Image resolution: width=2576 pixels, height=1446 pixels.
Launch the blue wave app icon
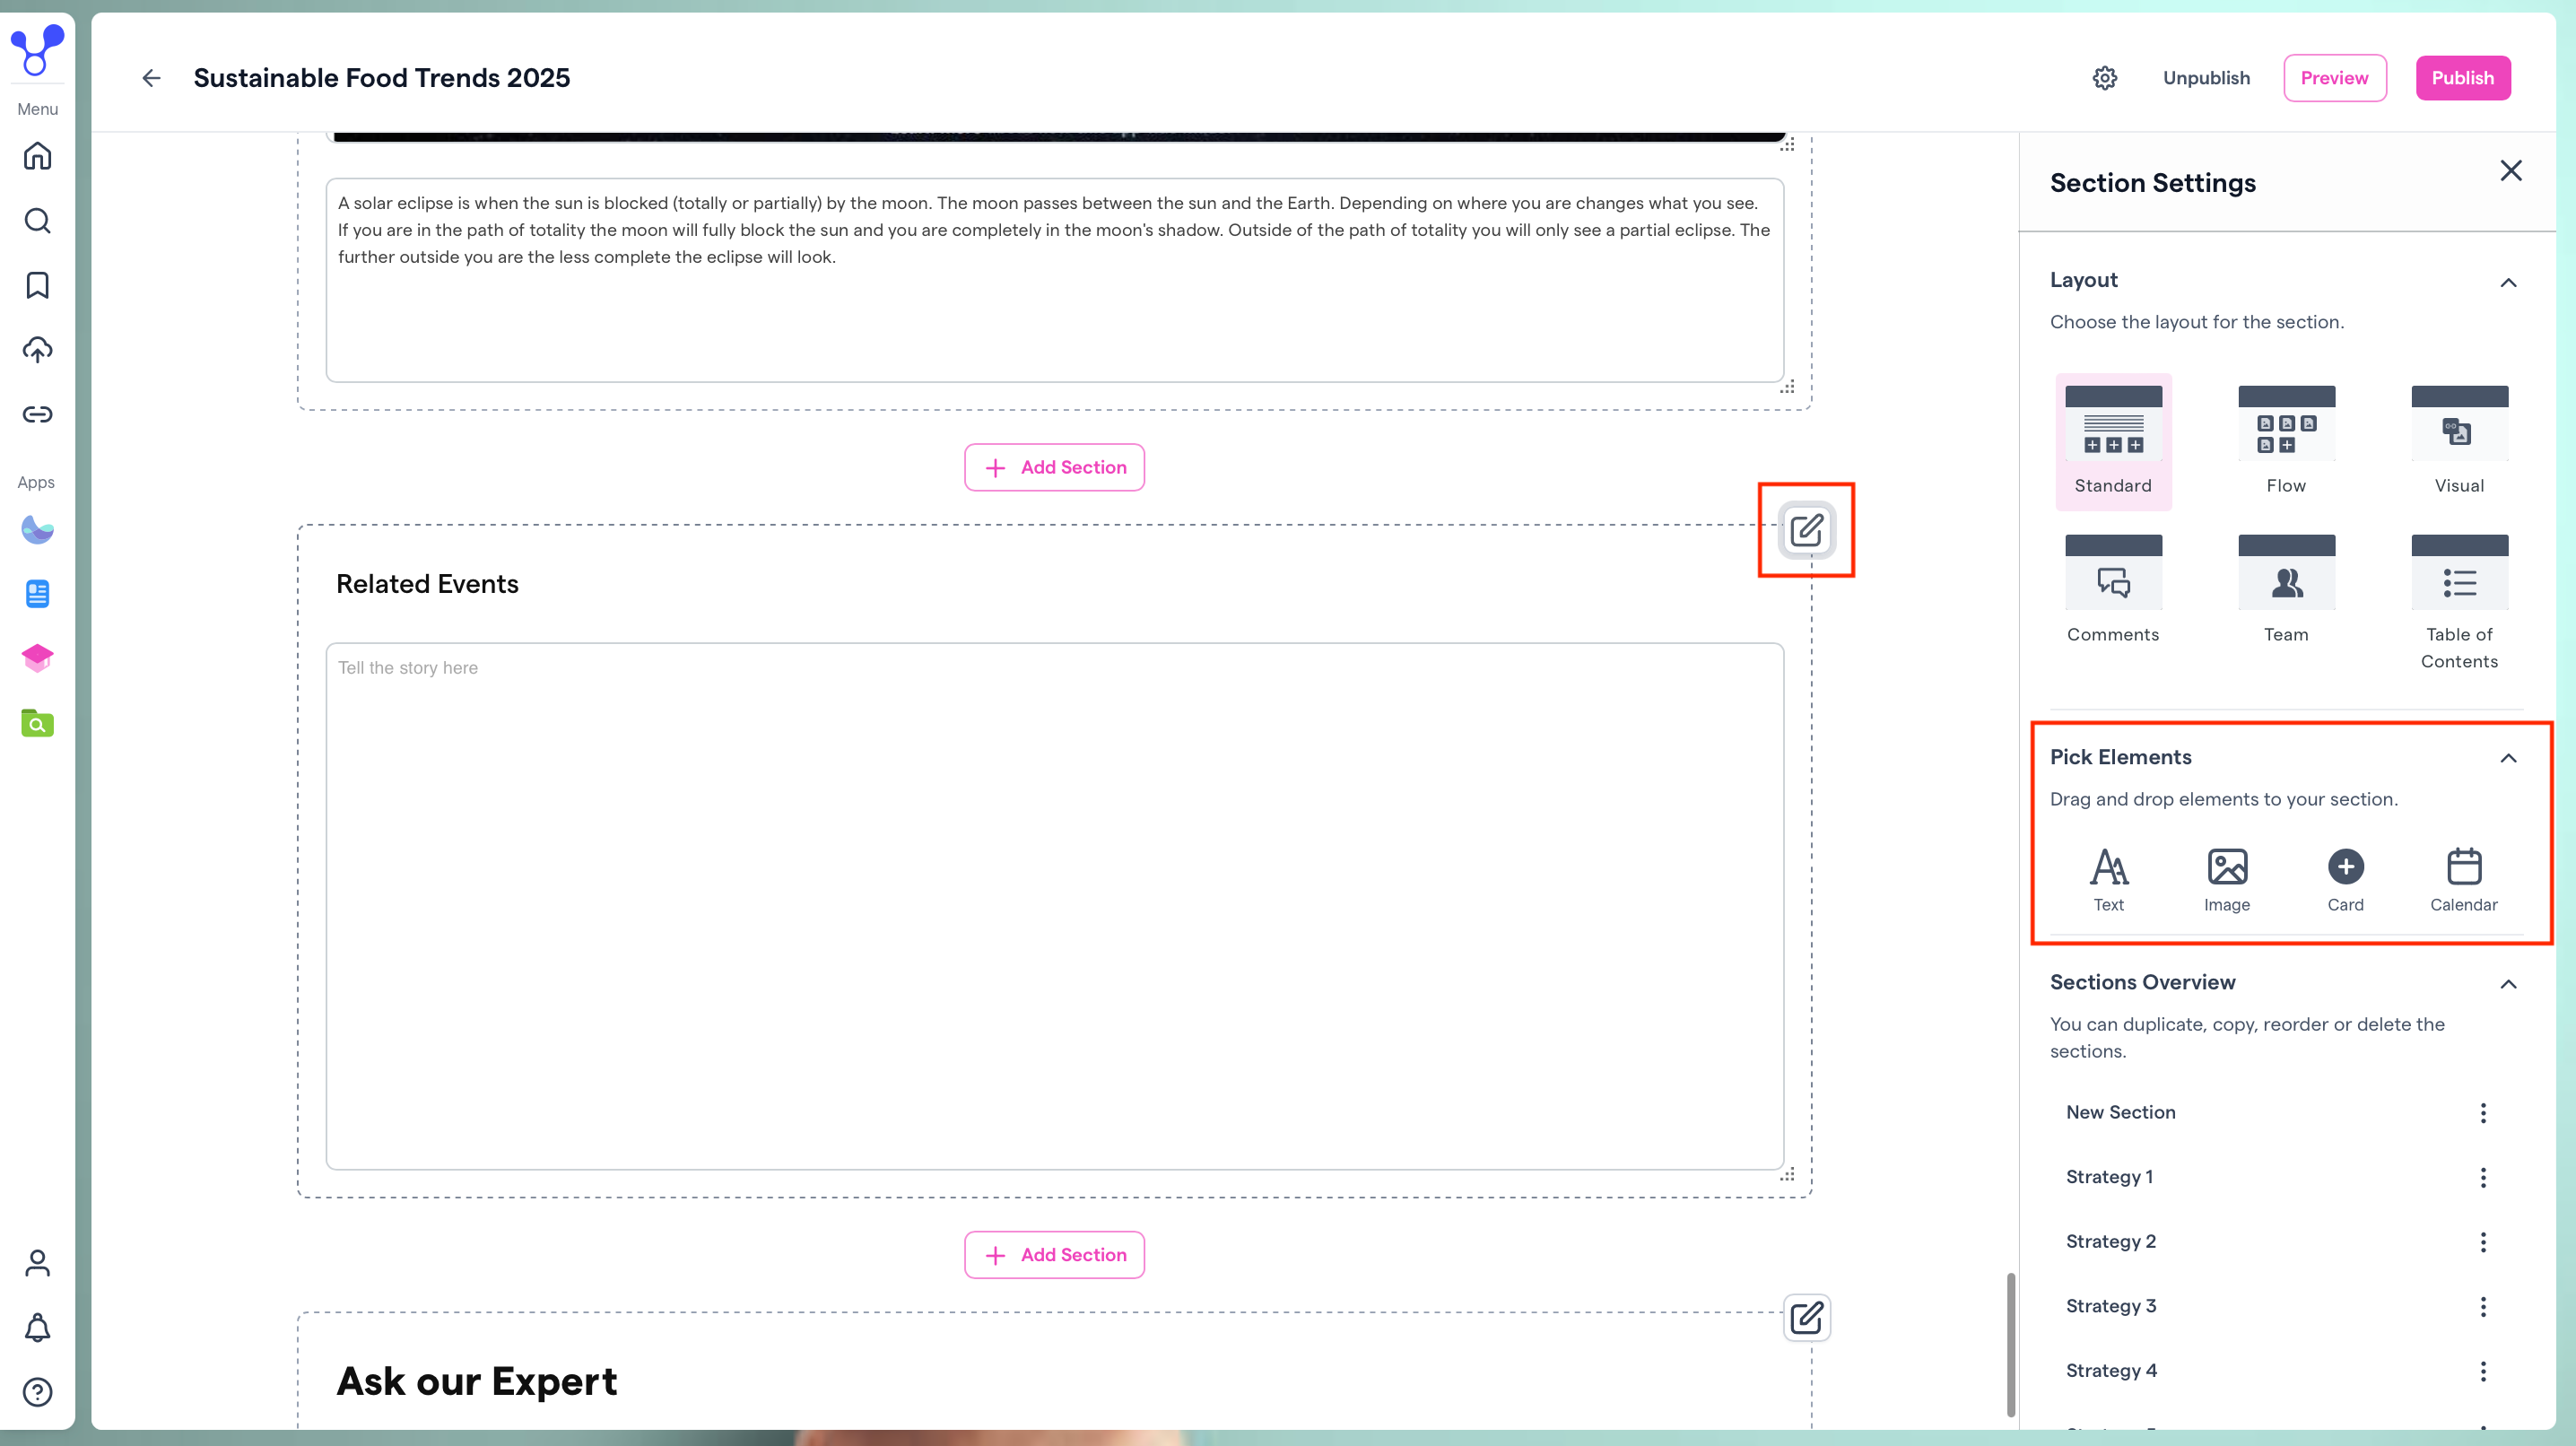click(37, 529)
